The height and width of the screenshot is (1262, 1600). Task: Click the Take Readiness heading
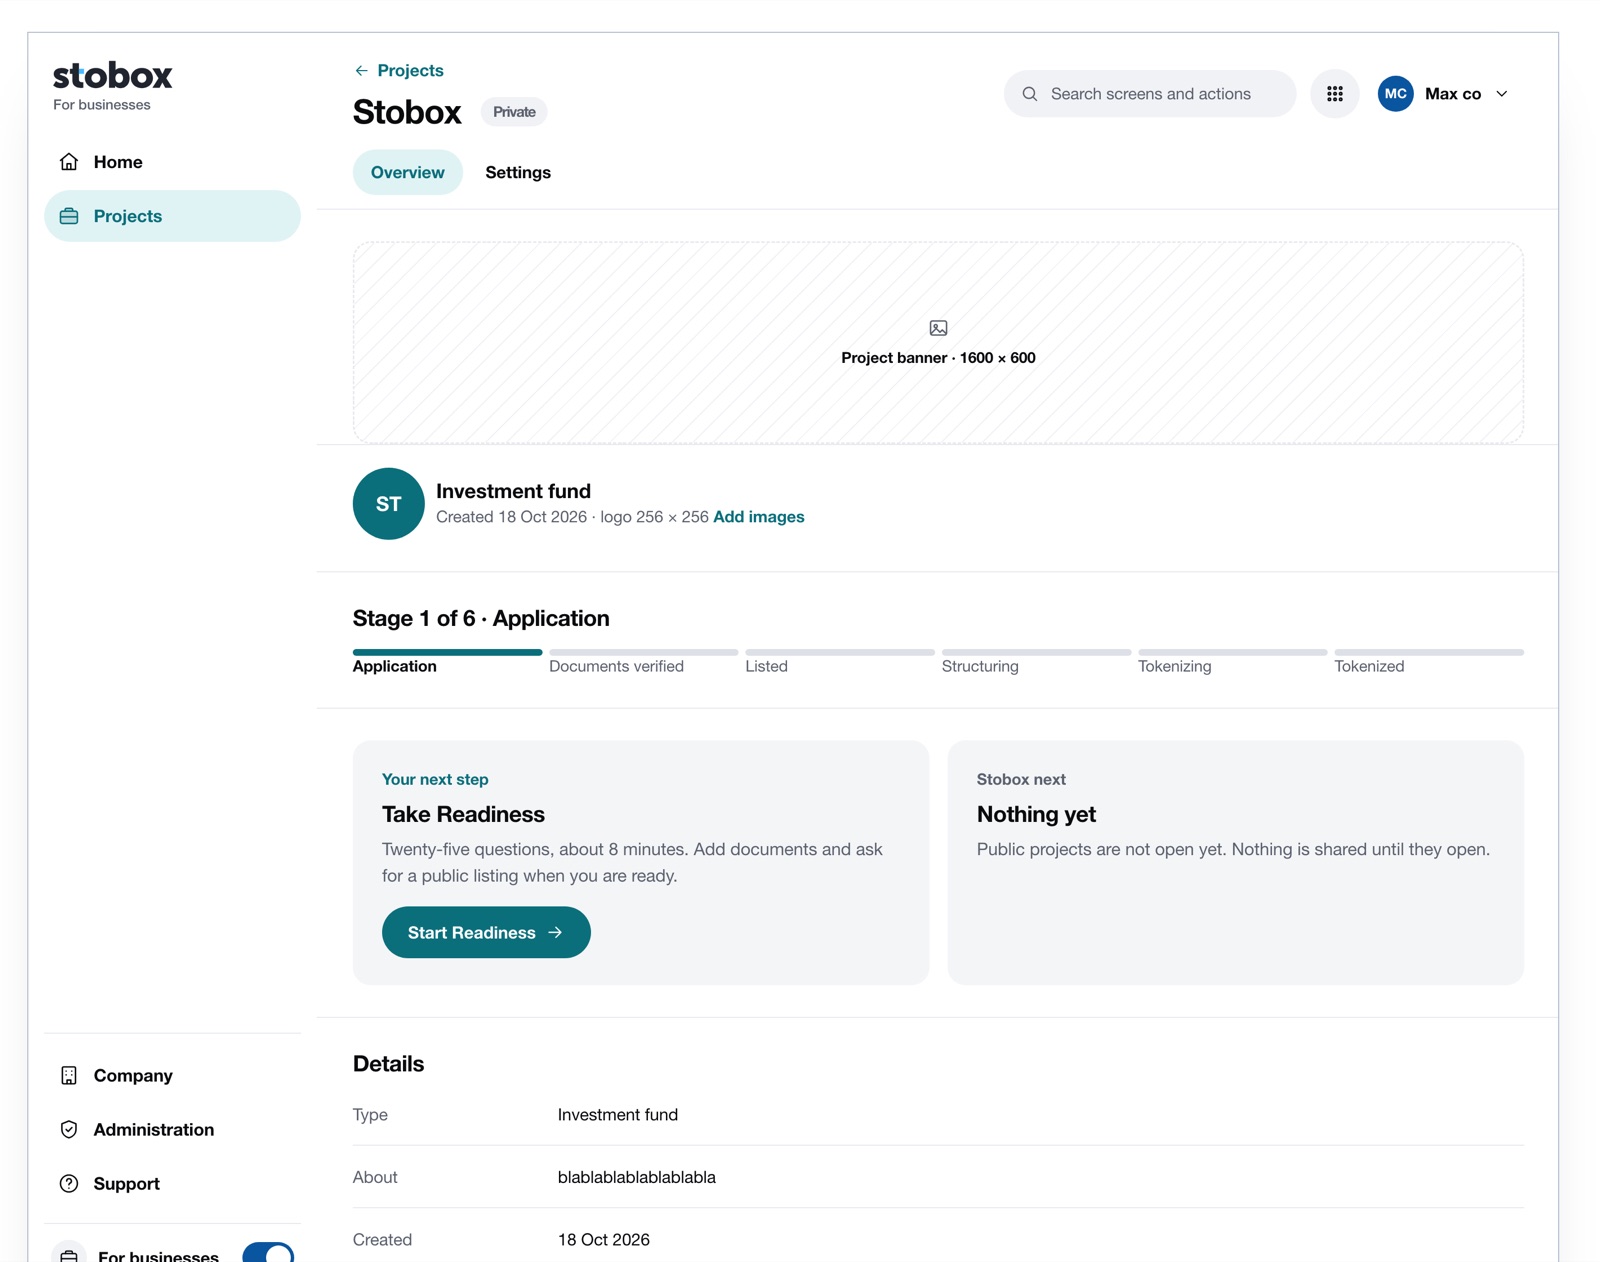463,814
